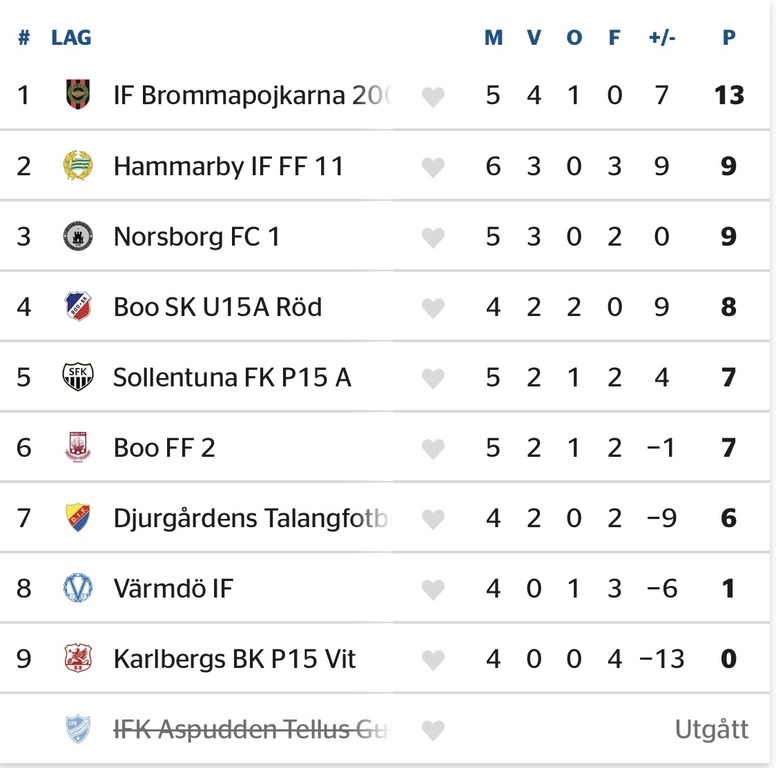Viewport: 776px width, 768px height.
Task: Click the Boo SK club crest
Action: [78, 306]
